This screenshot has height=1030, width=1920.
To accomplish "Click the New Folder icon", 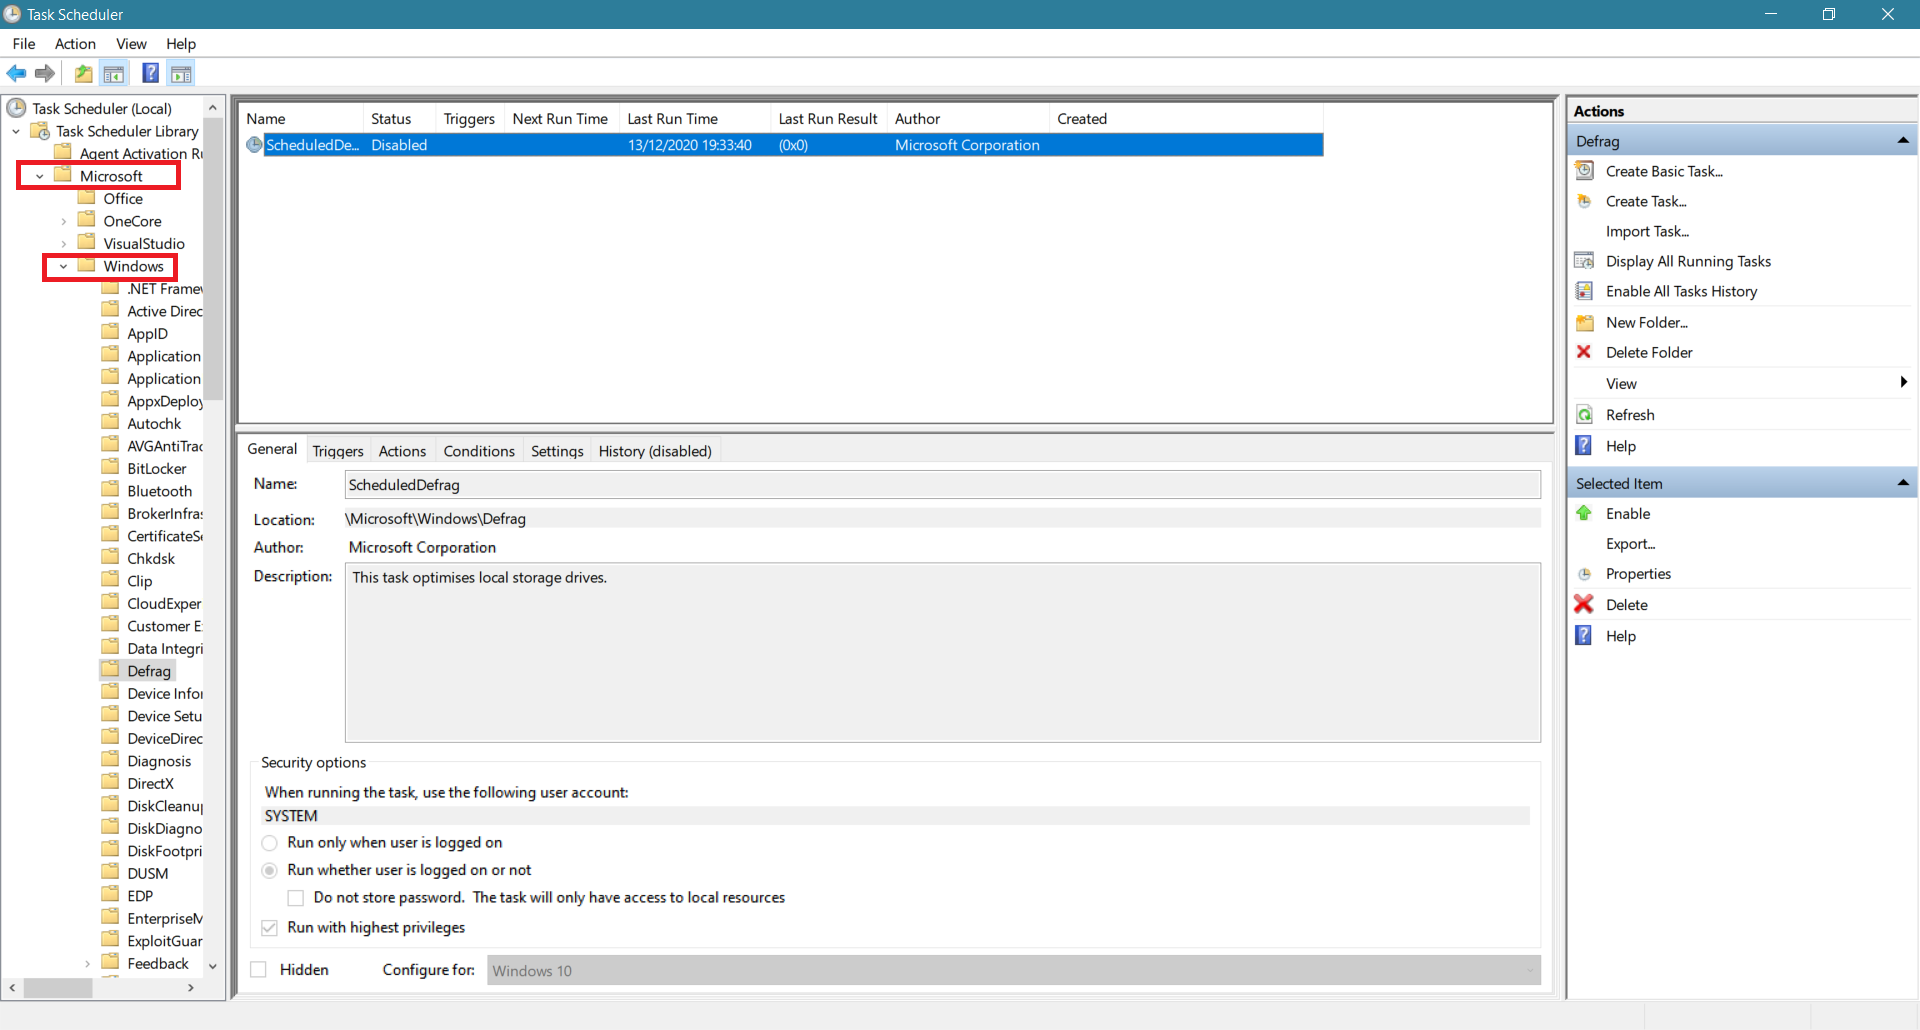I will click(1585, 322).
